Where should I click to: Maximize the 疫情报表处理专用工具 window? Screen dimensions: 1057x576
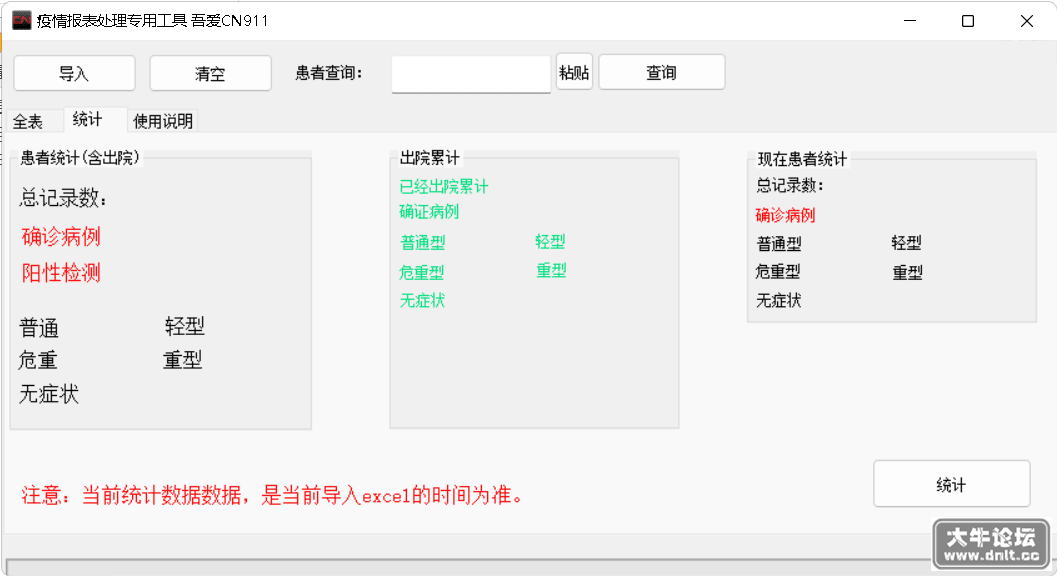[968, 21]
